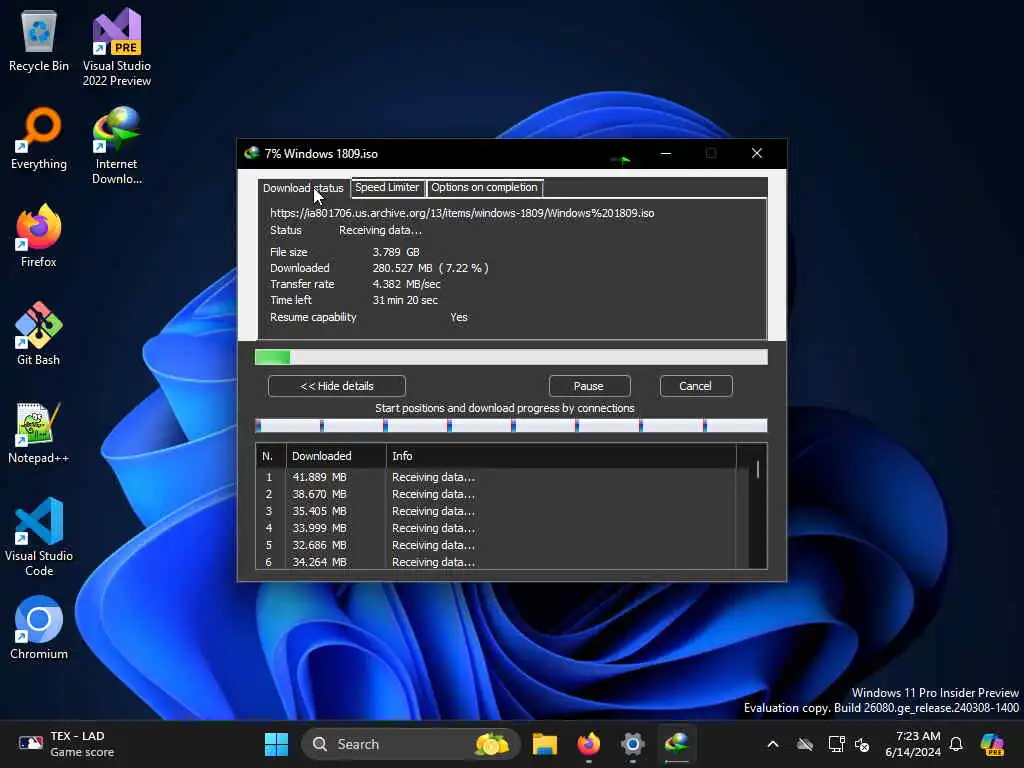The width and height of the screenshot is (1024, 768).
Task: Switch to Firefox in the taskbar
Action: 588,744
